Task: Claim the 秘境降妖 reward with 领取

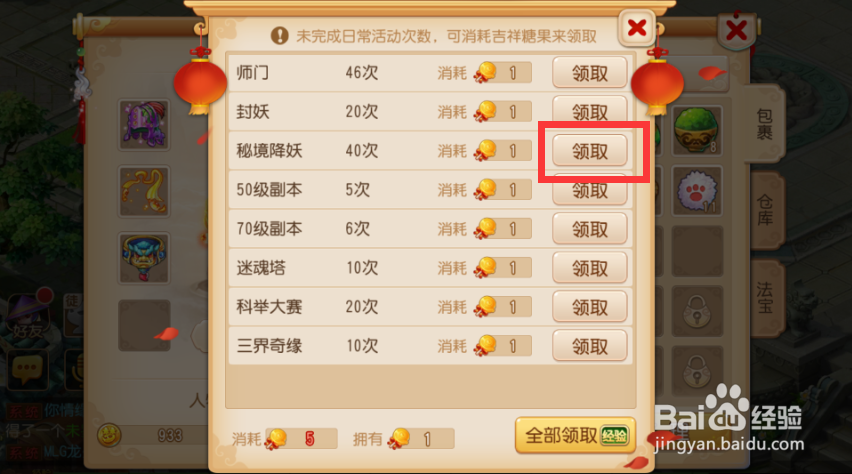Action: click(590, 151)
